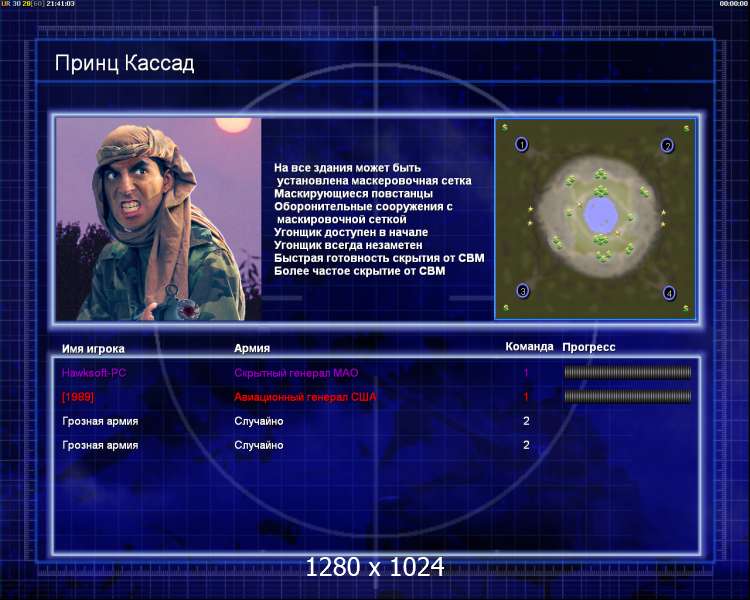Click team number 2 in fourth row
750x600 pixels.
click(526, 444)
